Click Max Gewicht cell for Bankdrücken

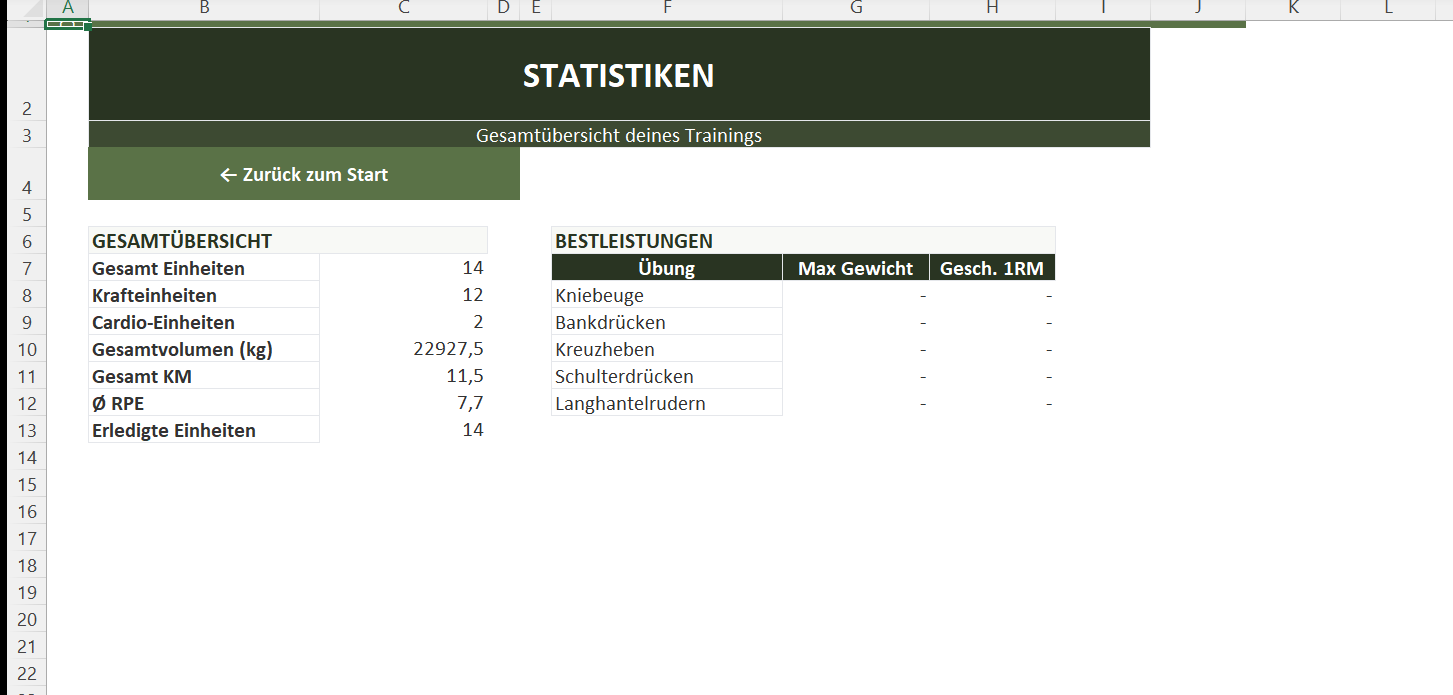tap(855, 322)
